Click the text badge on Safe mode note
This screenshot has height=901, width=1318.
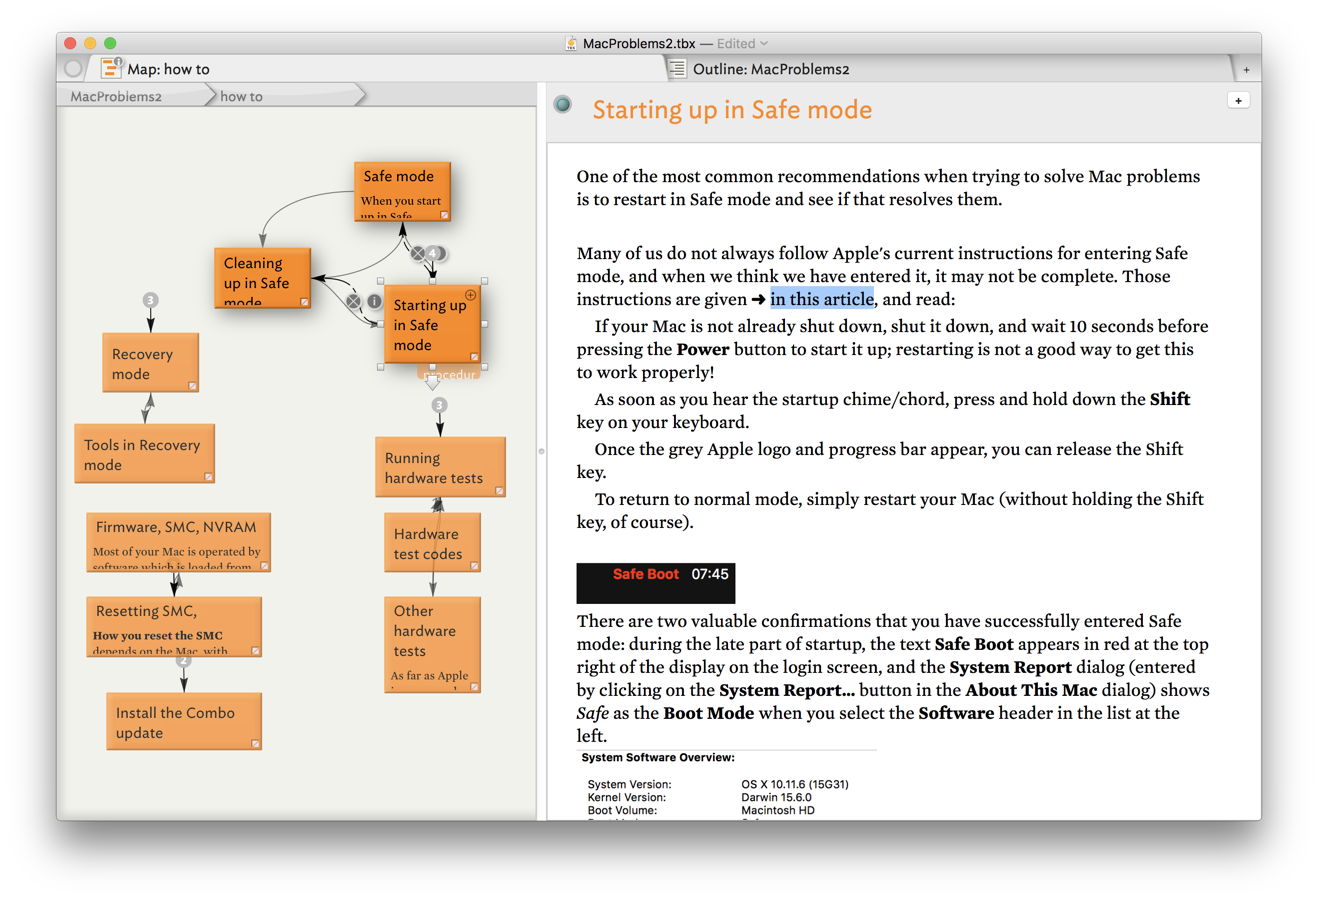tap(445, 214)
